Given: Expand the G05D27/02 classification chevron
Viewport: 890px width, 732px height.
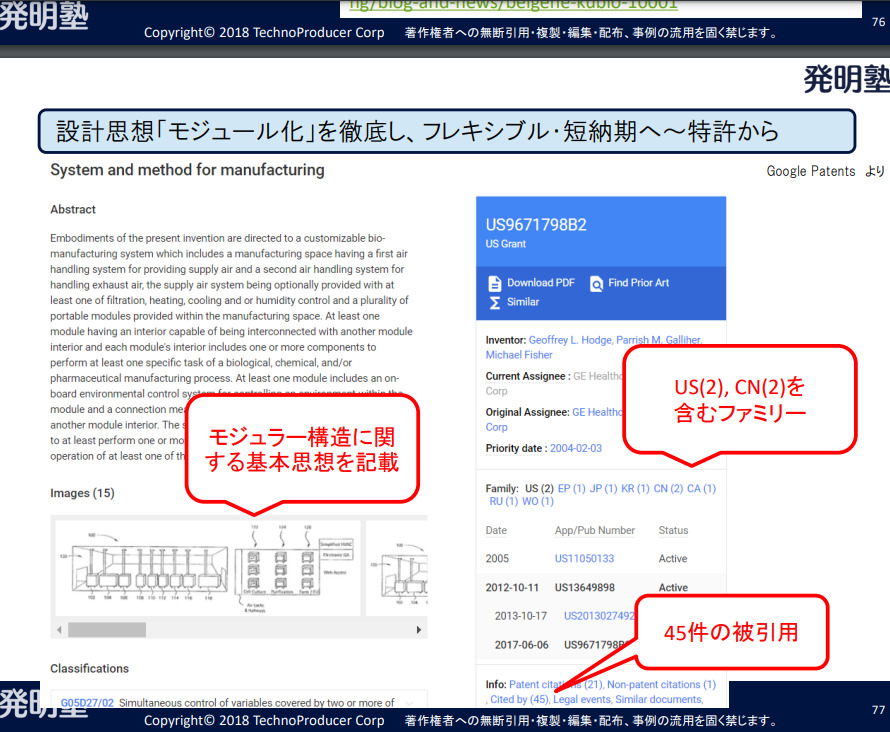Looking at the screenshot, I should pos(410,703).
